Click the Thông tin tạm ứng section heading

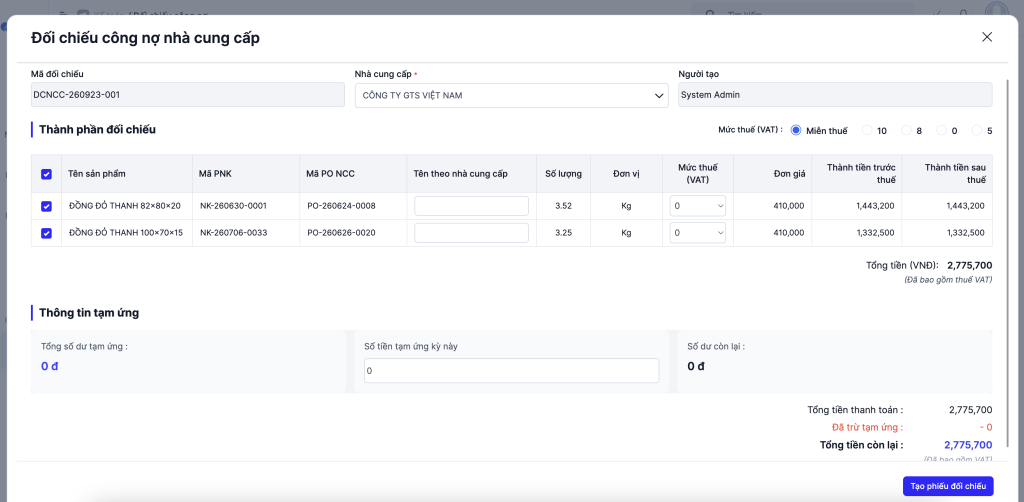(89, 313)
